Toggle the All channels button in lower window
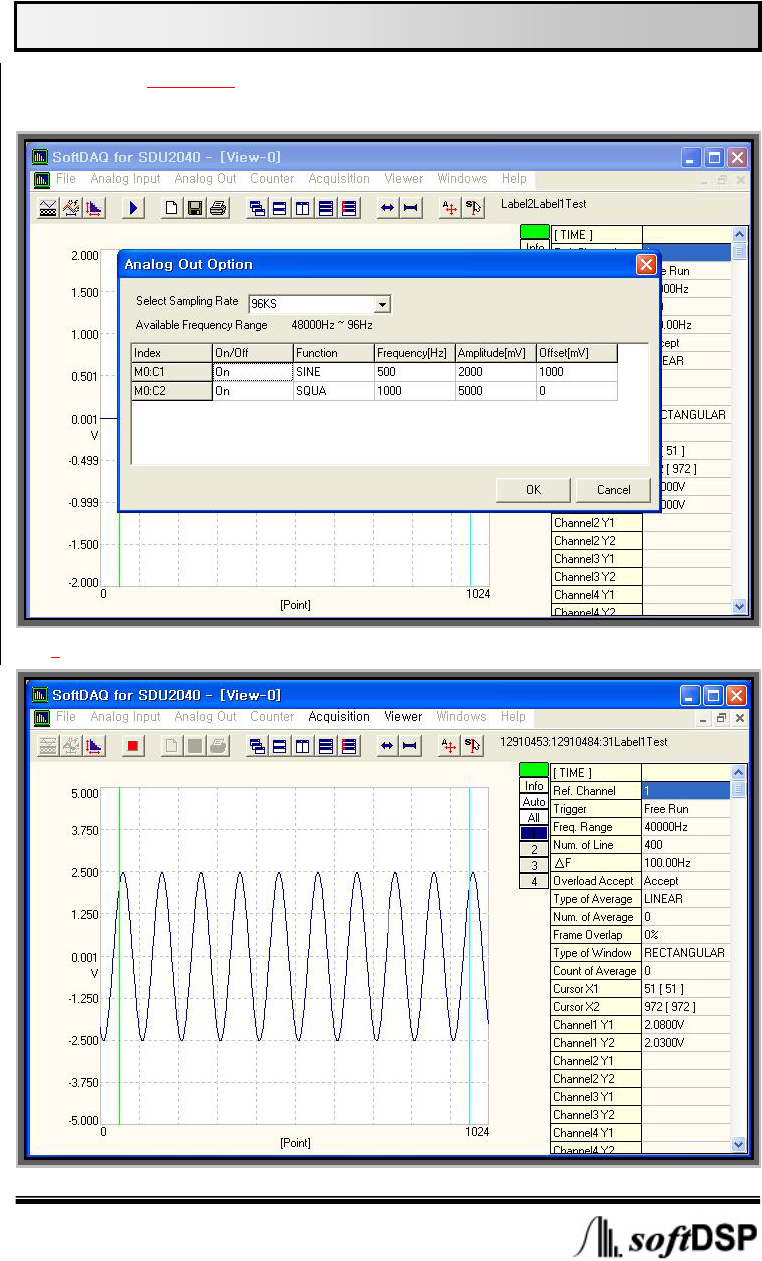762x1261 pixels. coord(534,818)
